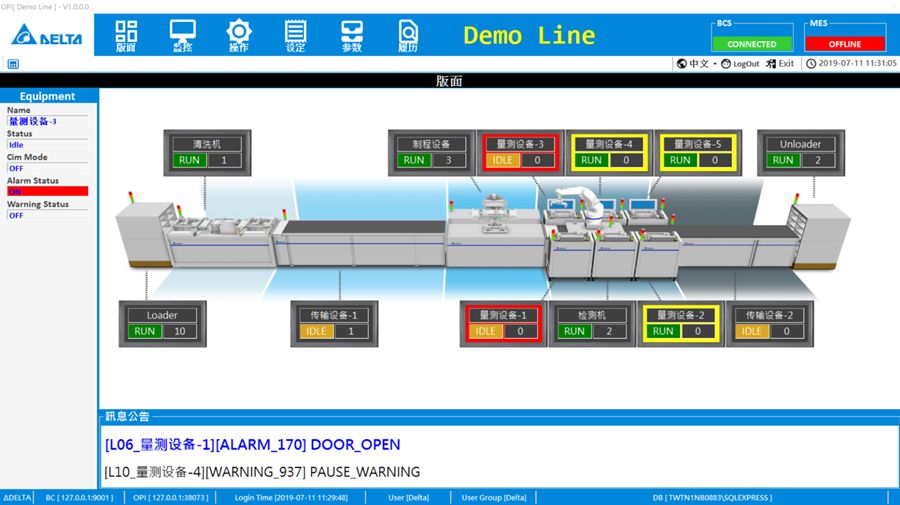Click the 操作 operation gear icon
The height and width of the screenshot is (505, 900).
tap(239, 35)
